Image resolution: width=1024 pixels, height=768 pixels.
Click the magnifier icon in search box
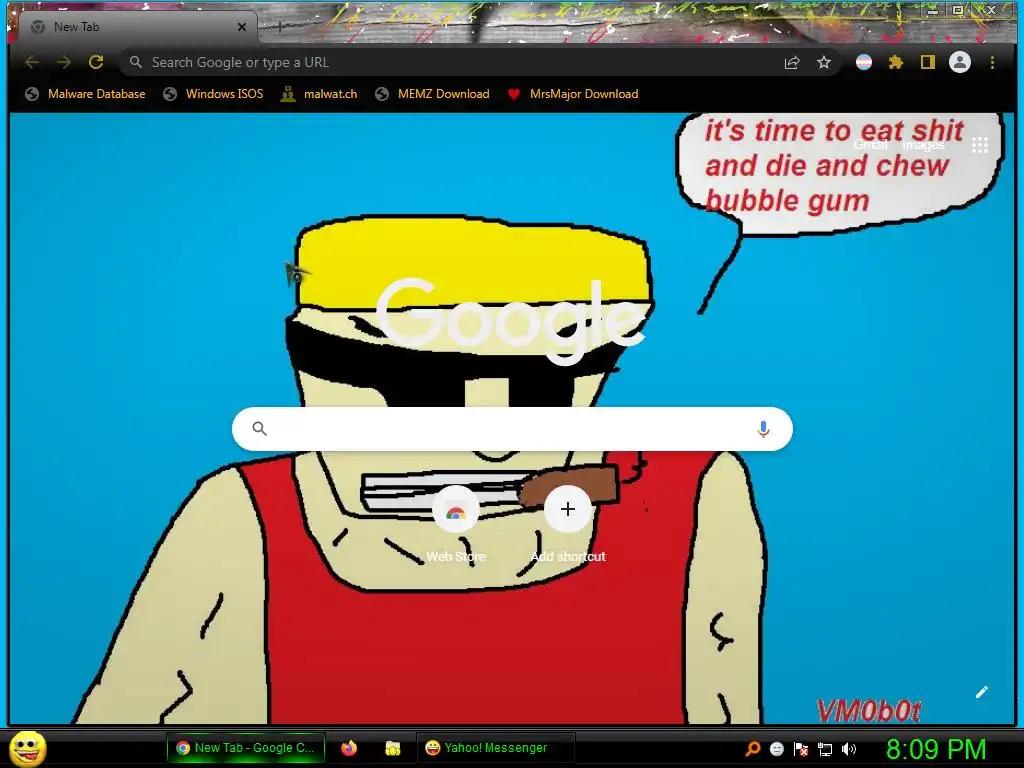coord(259,428)
